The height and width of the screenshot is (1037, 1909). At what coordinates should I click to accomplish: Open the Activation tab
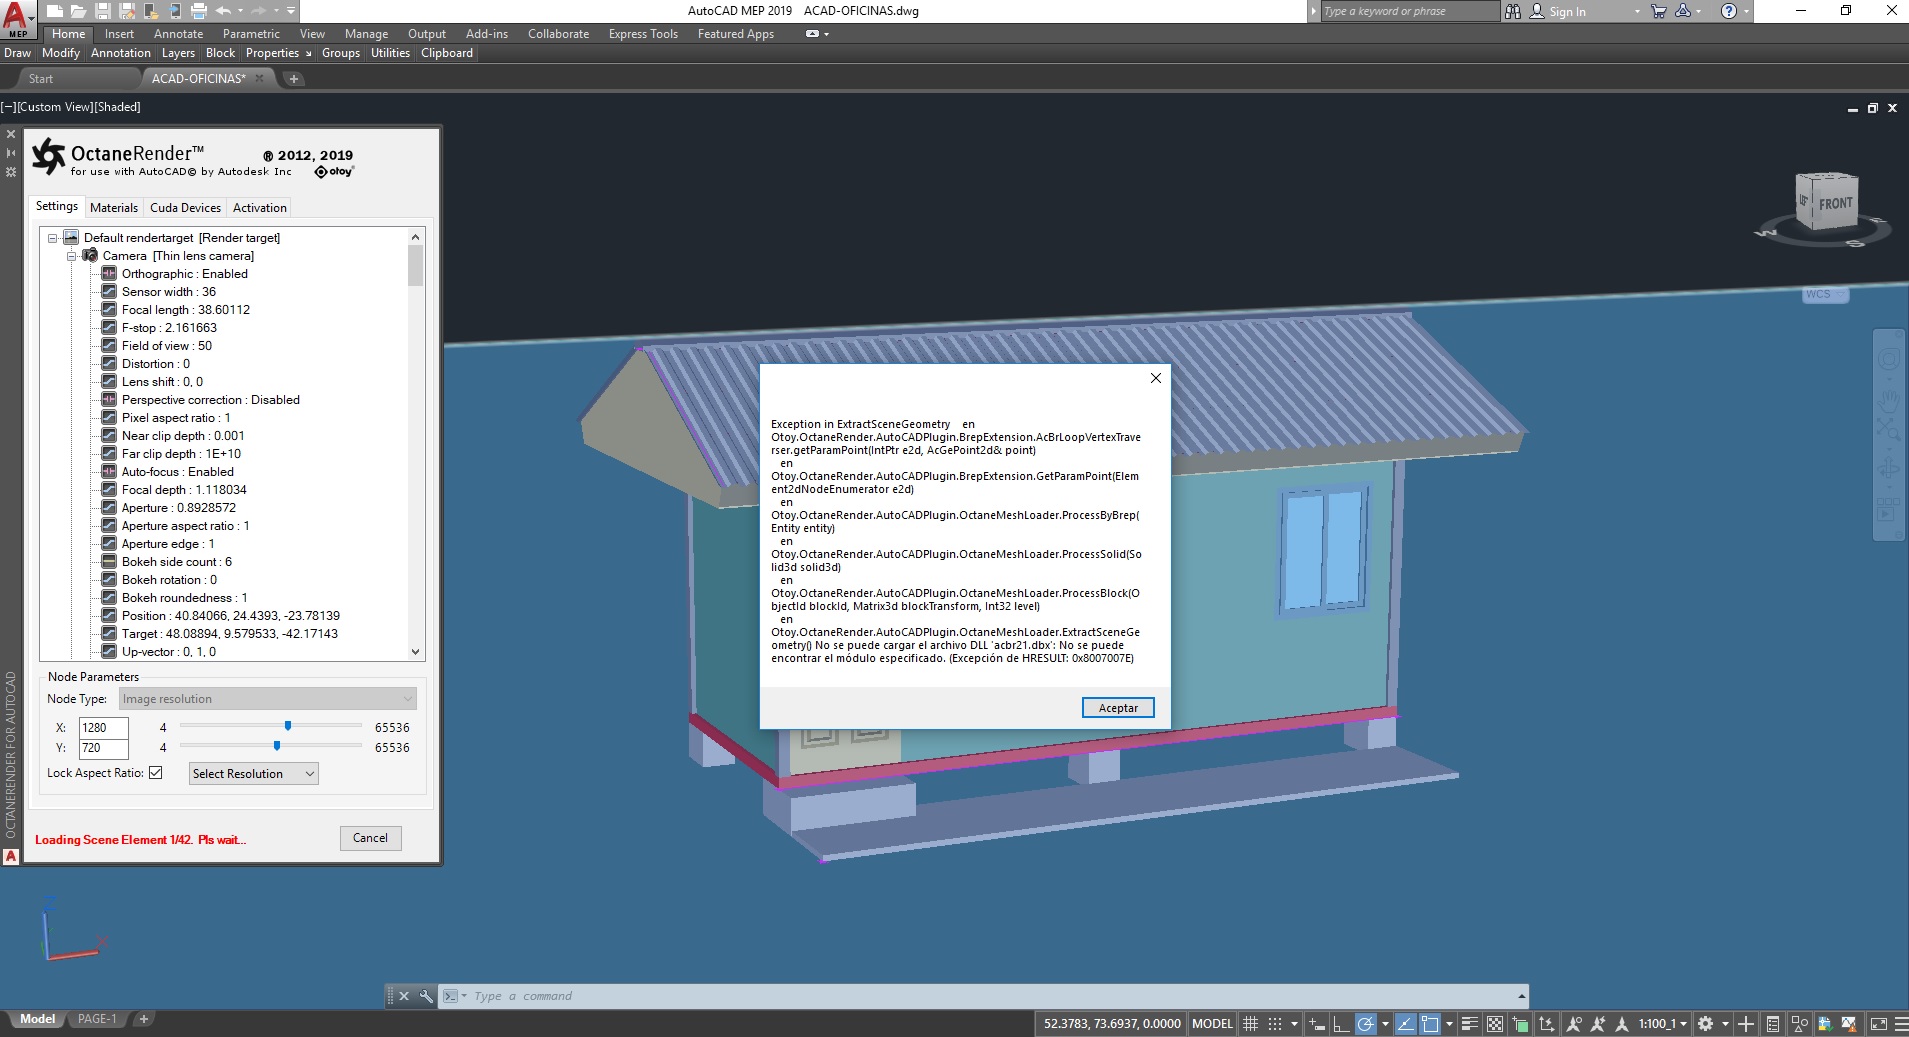click(x=260, y=207)
